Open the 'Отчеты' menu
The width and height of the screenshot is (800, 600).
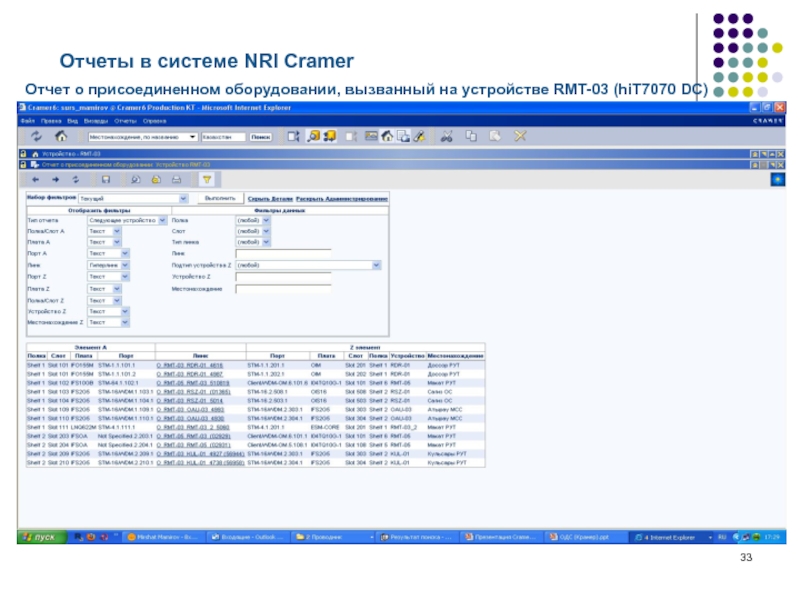click(125, 120)
